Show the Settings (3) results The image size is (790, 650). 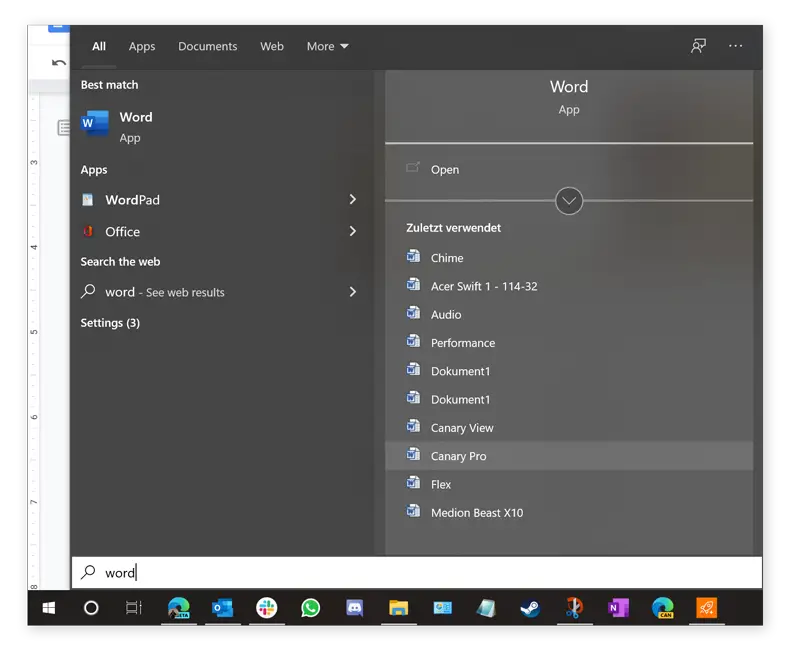[x=110, y=323]
